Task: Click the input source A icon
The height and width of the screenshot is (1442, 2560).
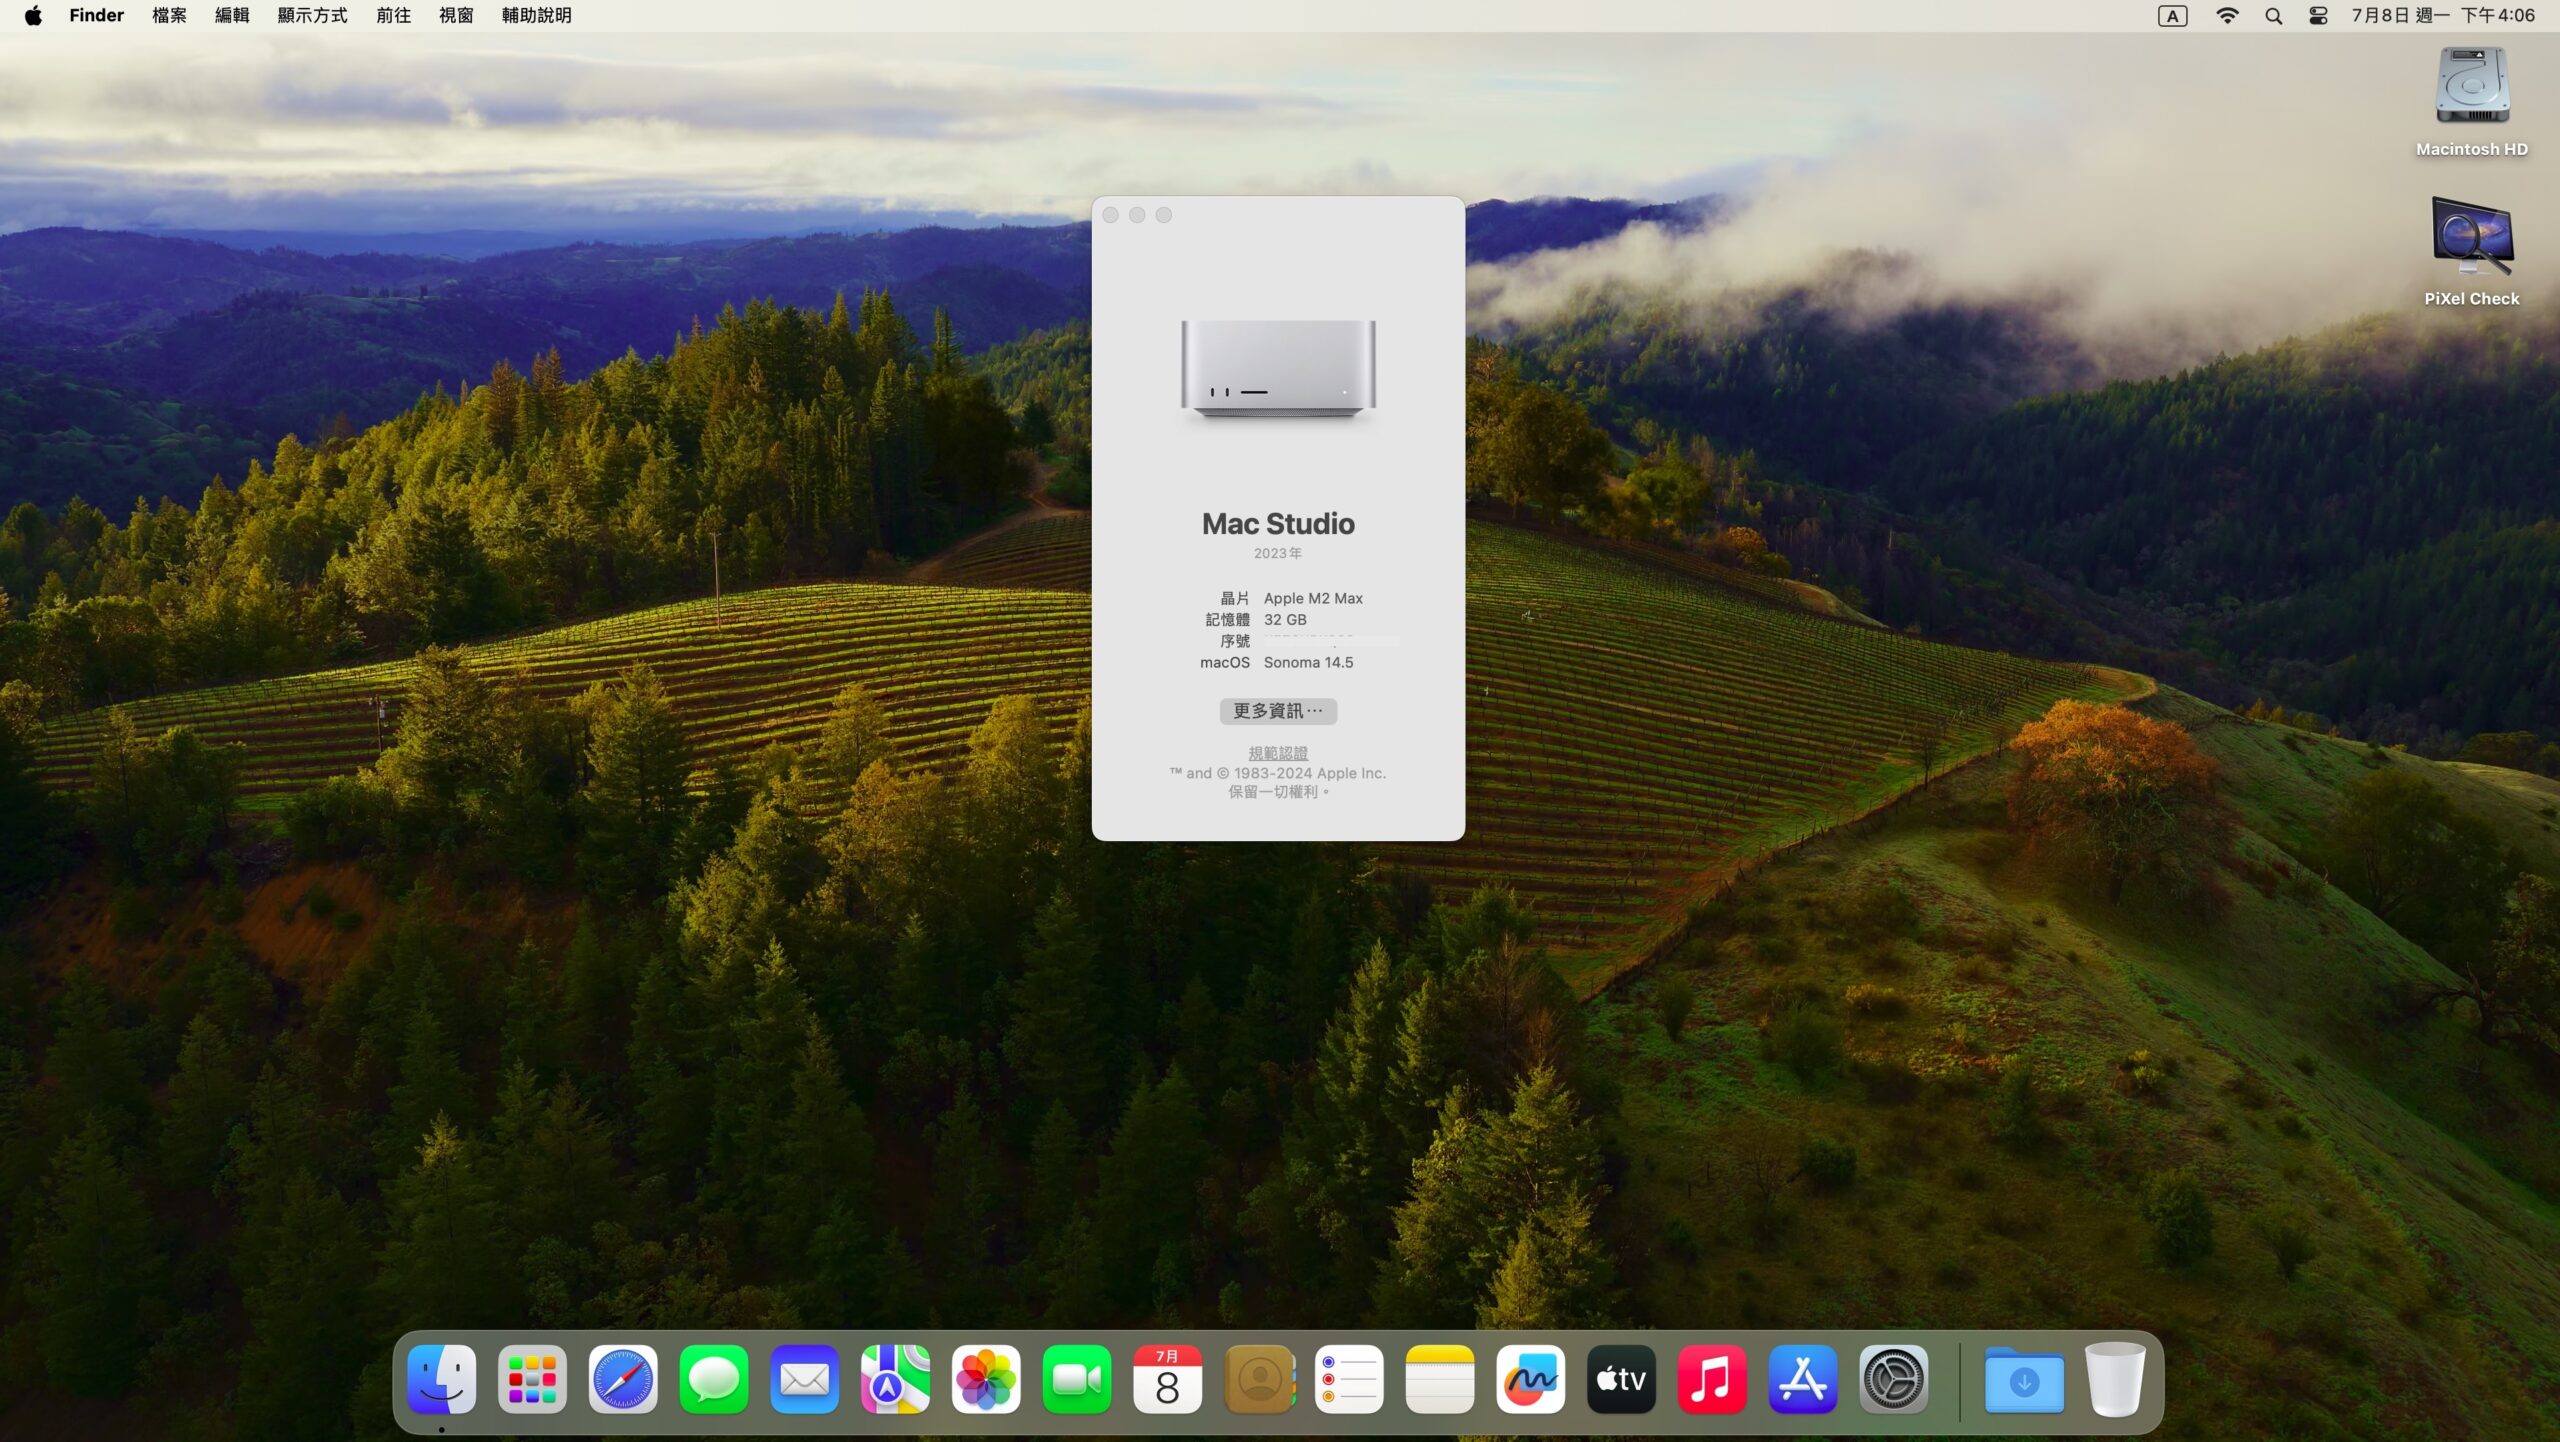Action: click(x=2172, y=15)
